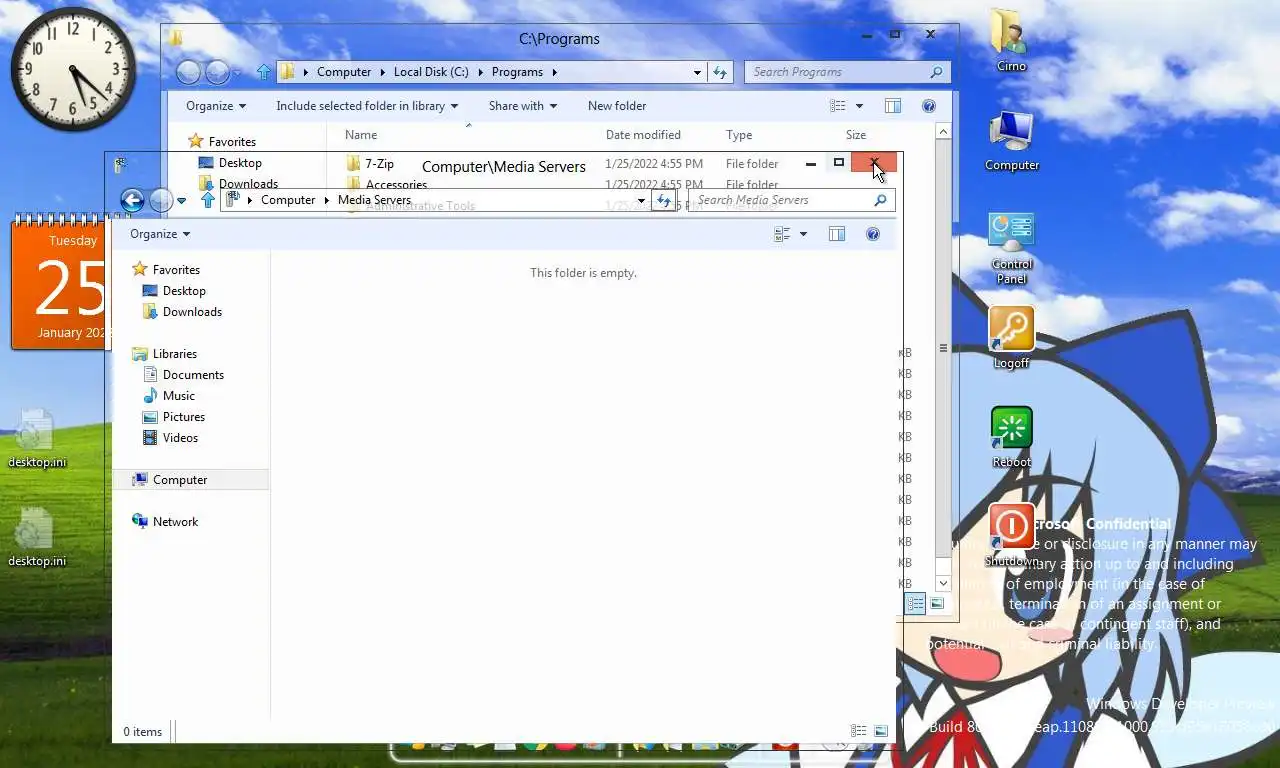Open Include selected folder in library menu
This screenshot has height=768, width=1280.
point(367,106)
